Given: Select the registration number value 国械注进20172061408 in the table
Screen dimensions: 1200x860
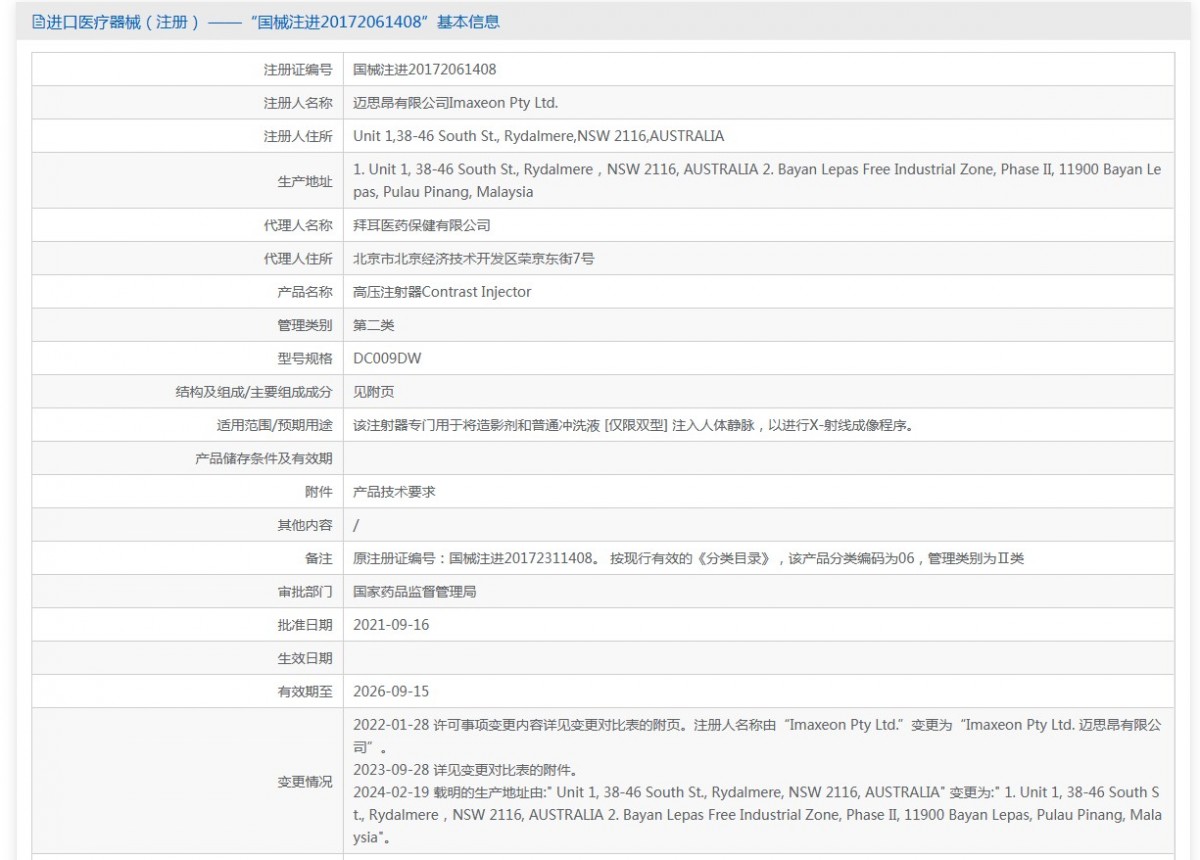Looking at the screenshot, I should pyautogui.click(x=425, y=69).
